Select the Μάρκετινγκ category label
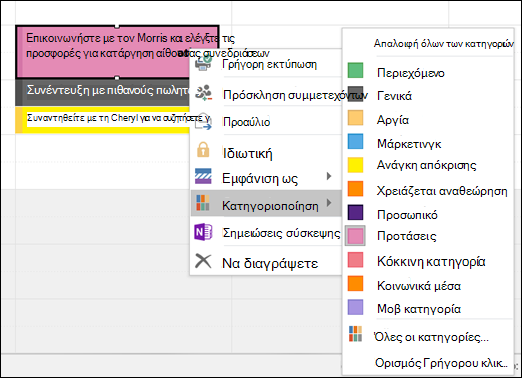This screenshot has height=378, width=522. (409, 144)
